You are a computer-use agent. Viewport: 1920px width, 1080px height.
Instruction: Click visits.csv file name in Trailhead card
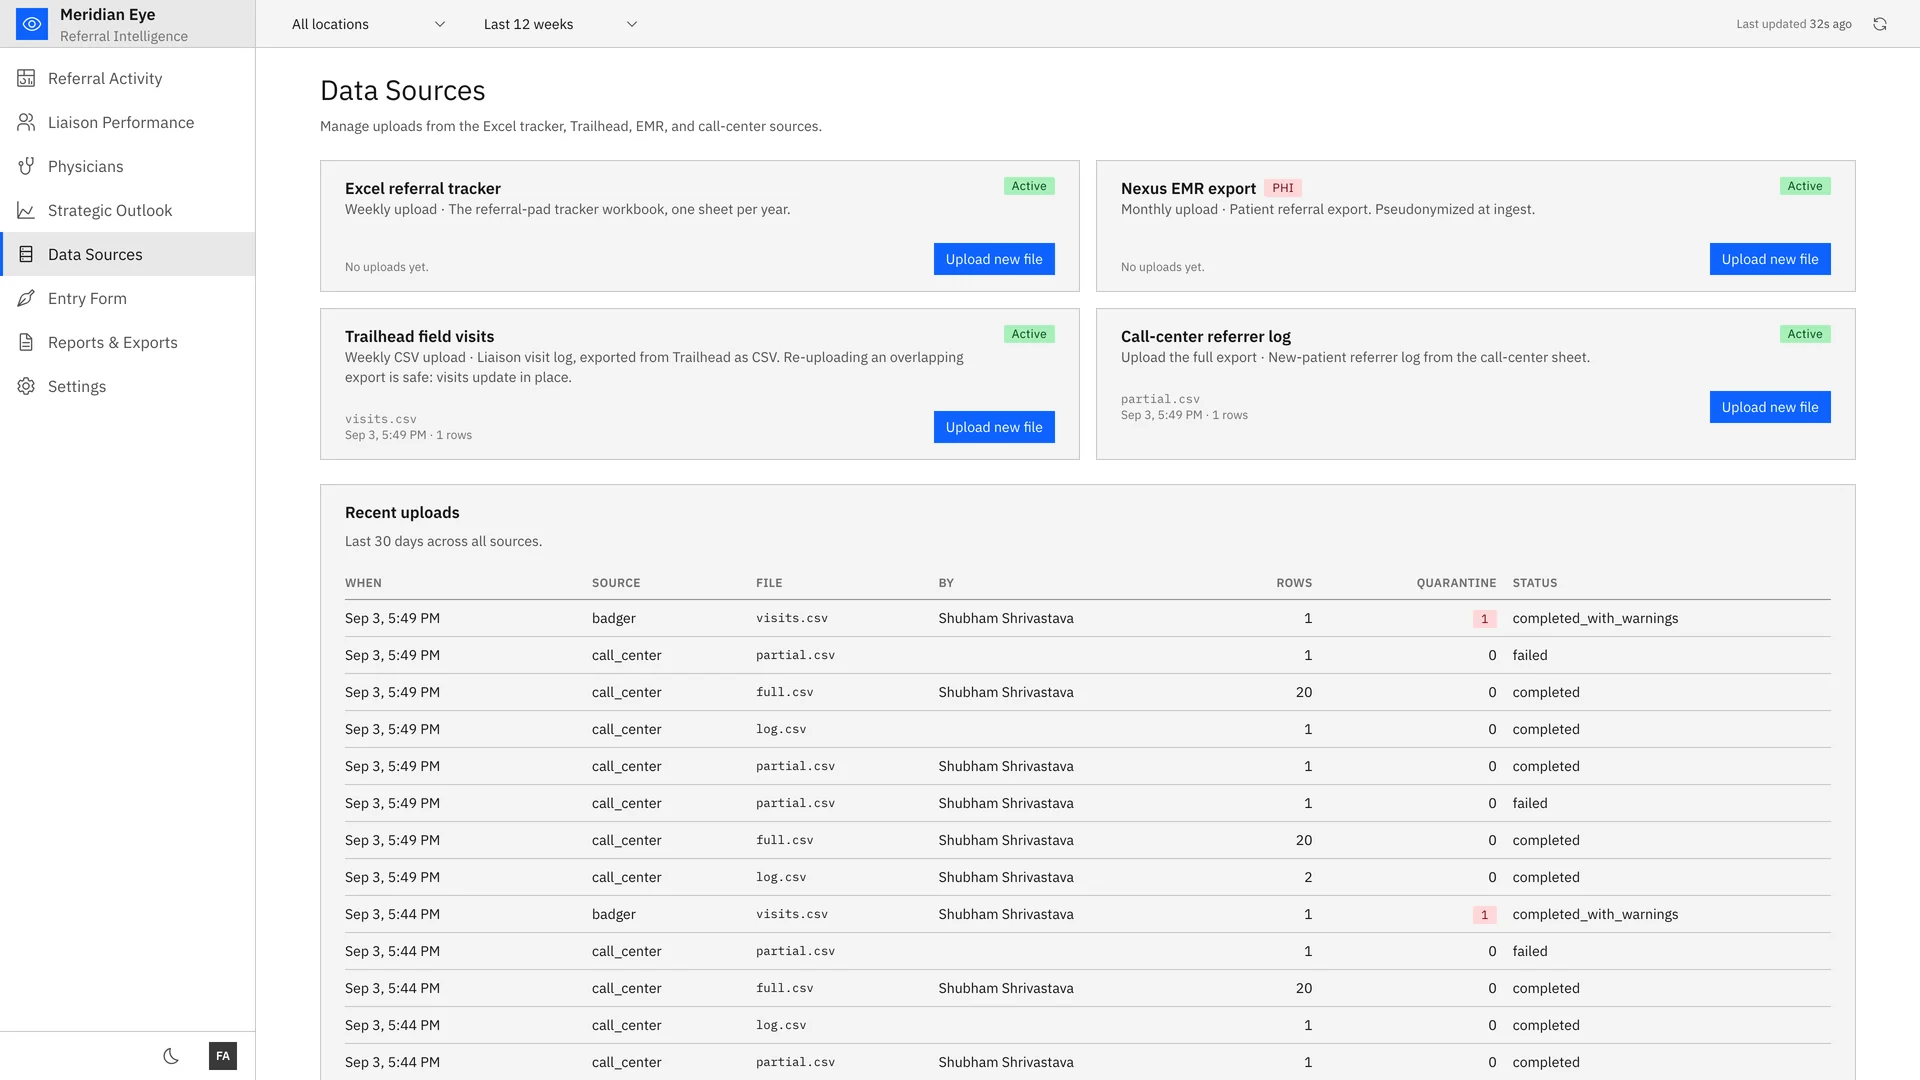tap(381, 419)
